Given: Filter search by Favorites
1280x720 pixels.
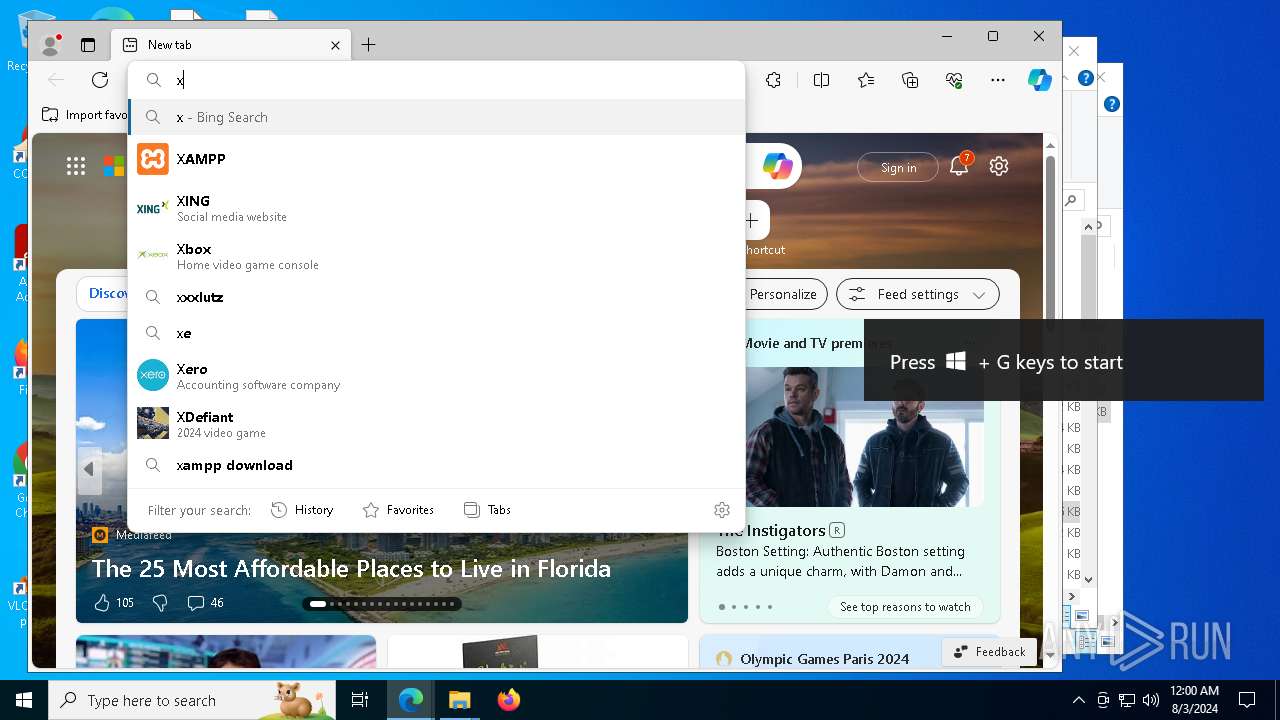Looking at the screenshot, I should [398, 510].
